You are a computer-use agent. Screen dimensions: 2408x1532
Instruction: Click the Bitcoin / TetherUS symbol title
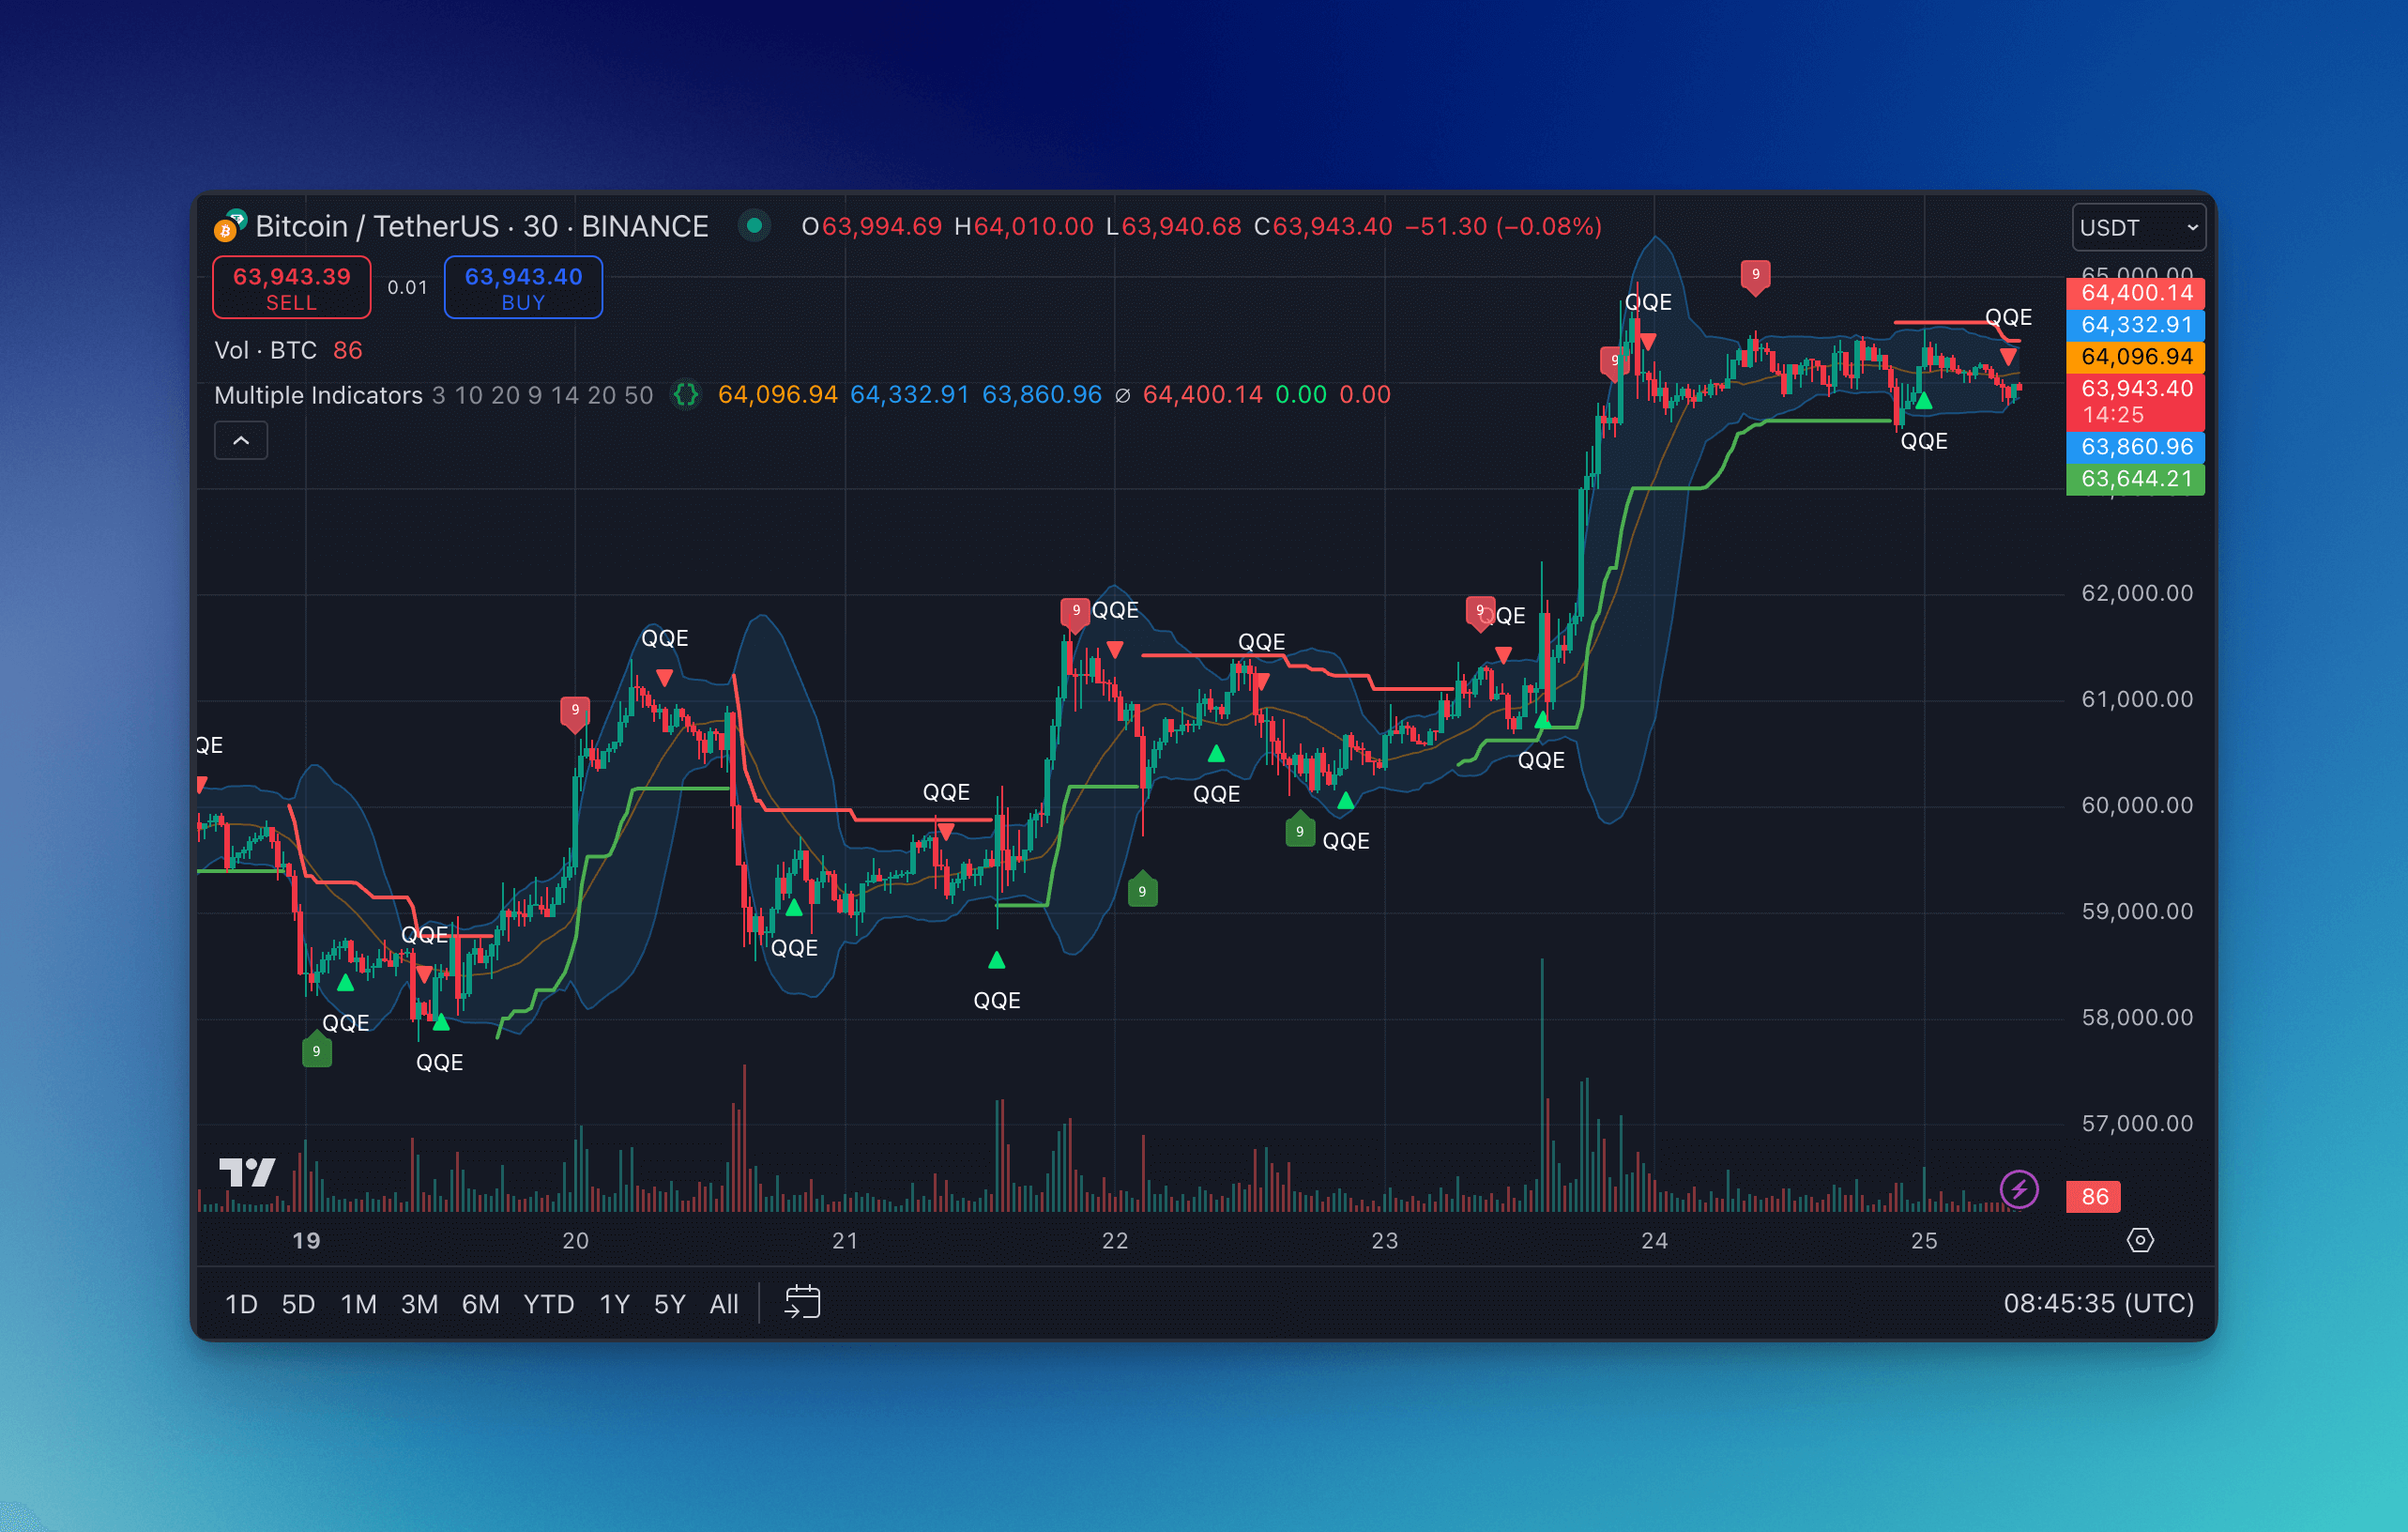[482, 227]
